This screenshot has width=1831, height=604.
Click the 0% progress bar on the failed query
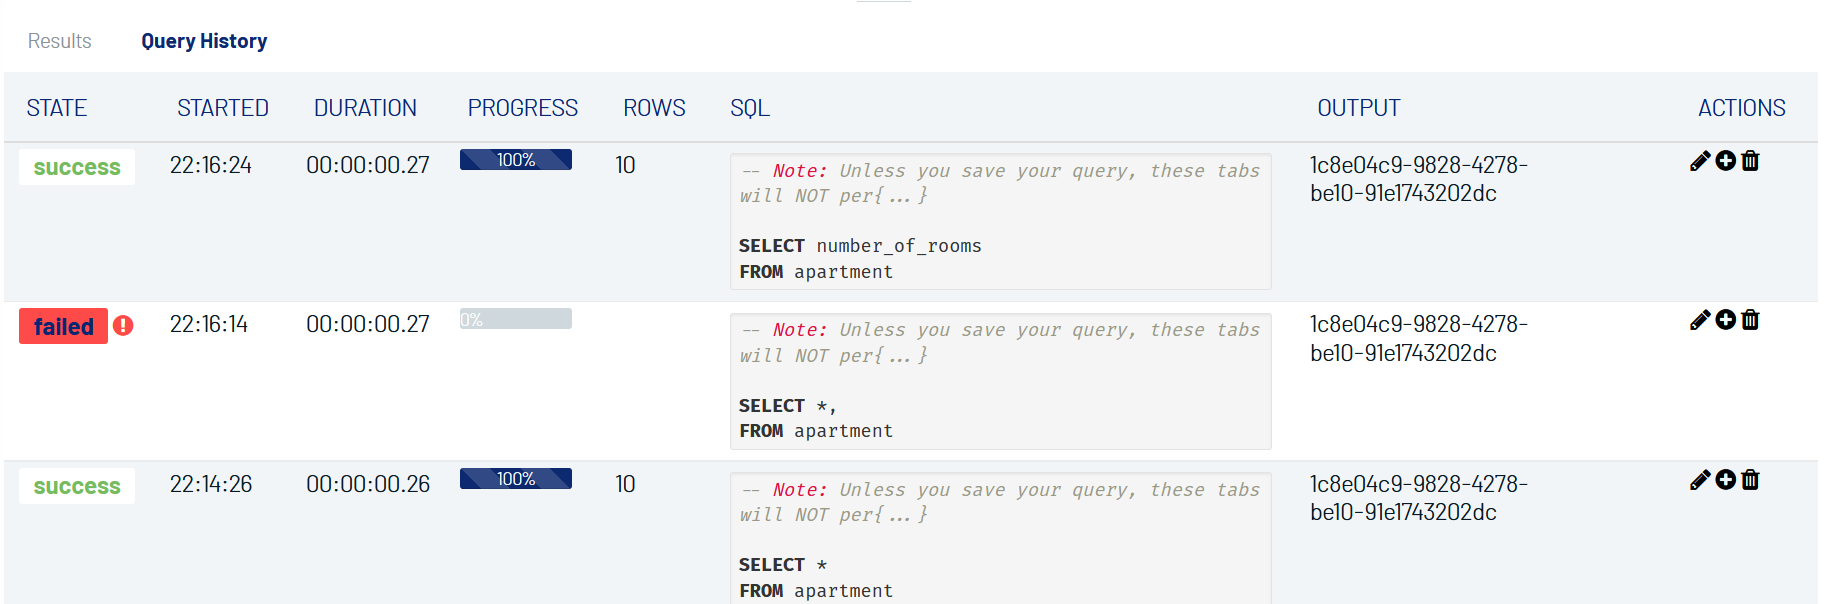click(x=516, y=319)
